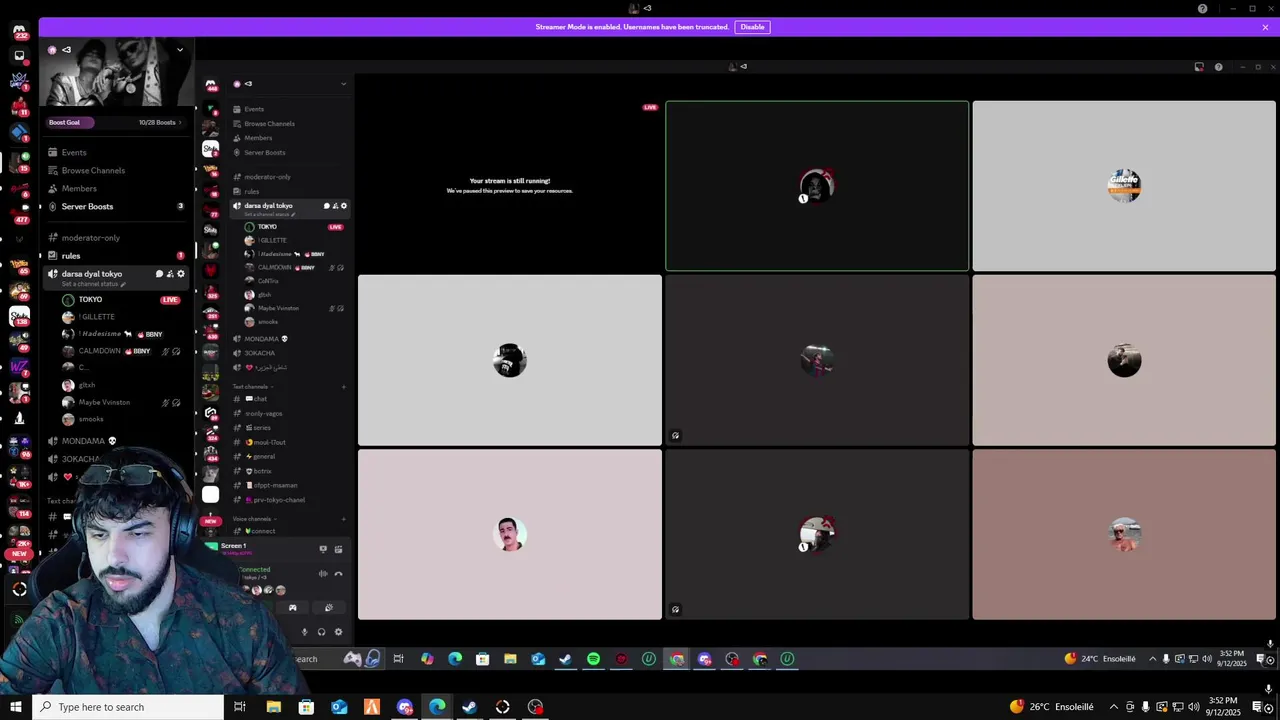This screenshot has width=1280, height=720.
Task: Show hidden tray icons in the streamed taskbar
Action: [1152, 659]
